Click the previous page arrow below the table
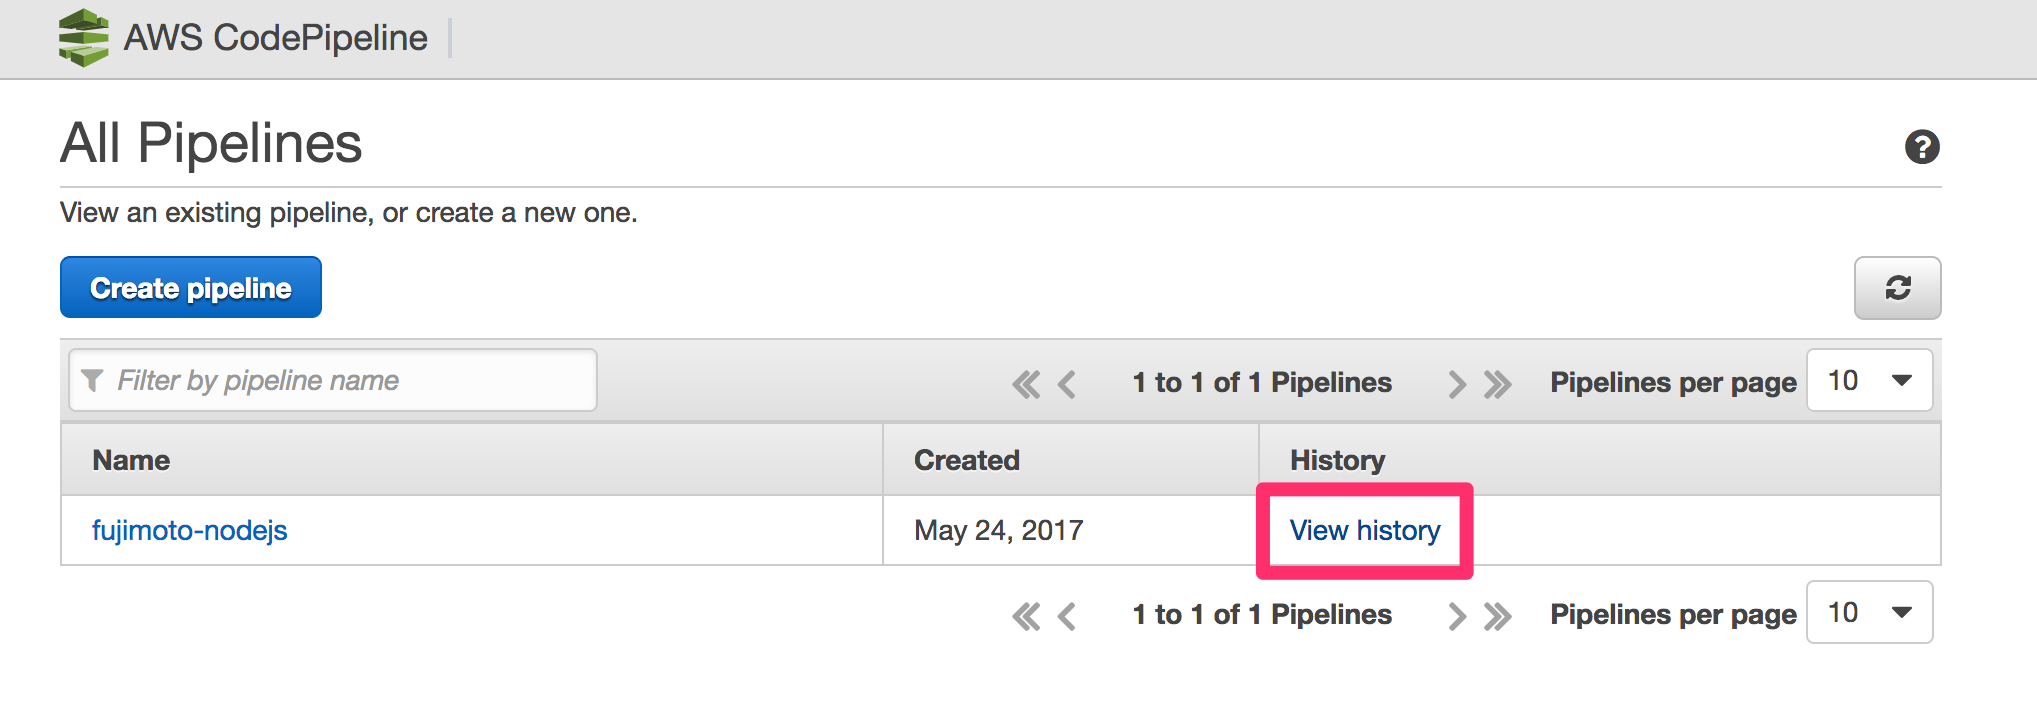 pos(1066,616)
